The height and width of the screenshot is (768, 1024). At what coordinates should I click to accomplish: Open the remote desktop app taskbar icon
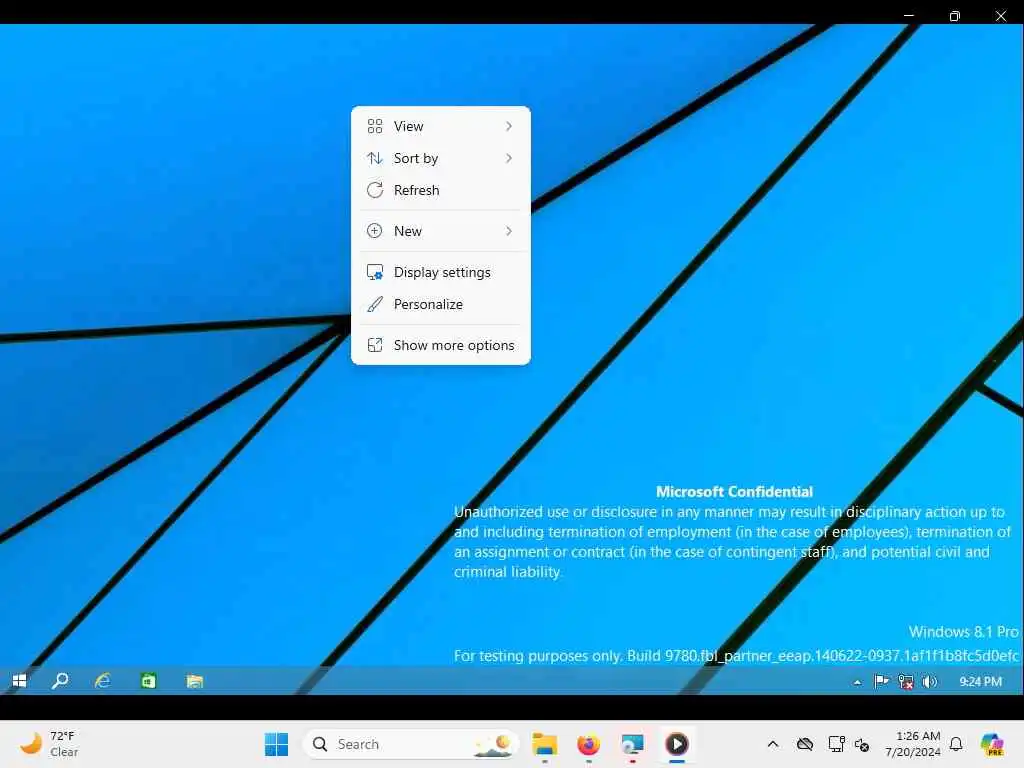click(x=632, y=744)
